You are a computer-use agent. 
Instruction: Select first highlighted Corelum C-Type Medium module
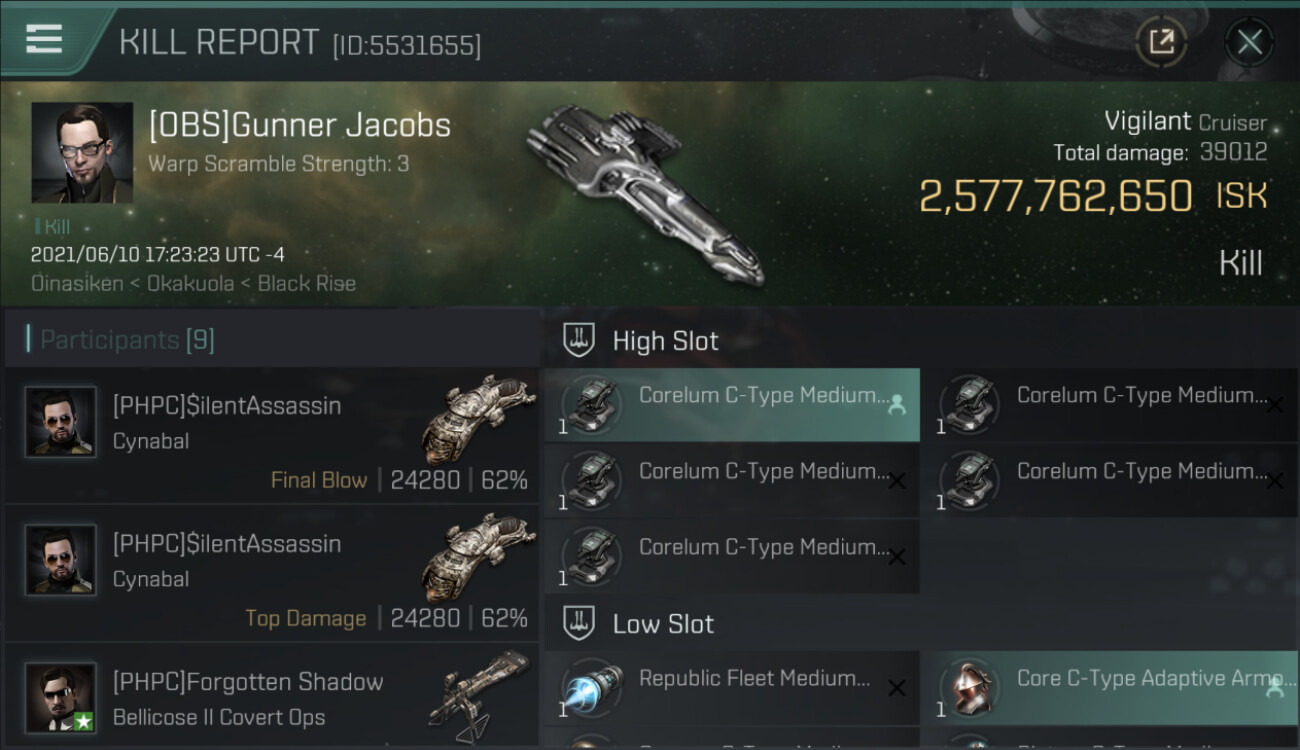pyautogui.click(x=732, y=404)
